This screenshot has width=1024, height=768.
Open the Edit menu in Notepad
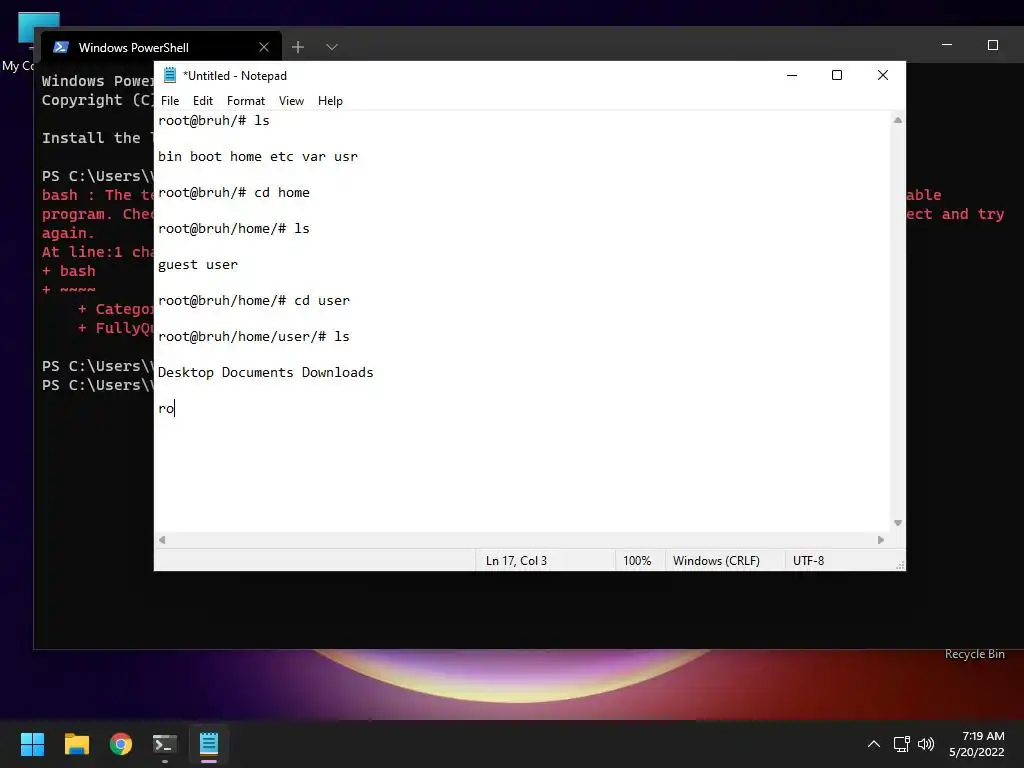(202, 101)
